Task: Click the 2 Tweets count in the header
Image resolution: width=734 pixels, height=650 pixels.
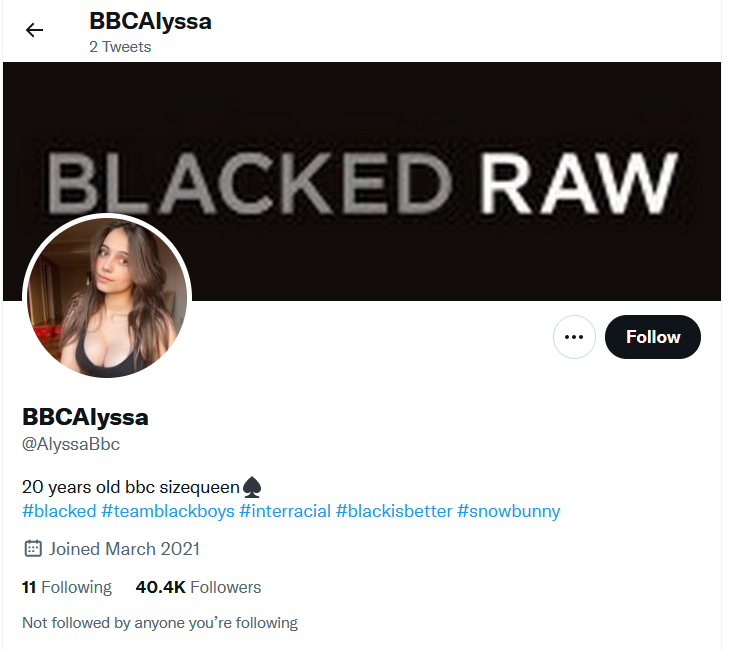Action: pyautogui.click(x=120, y=47)
